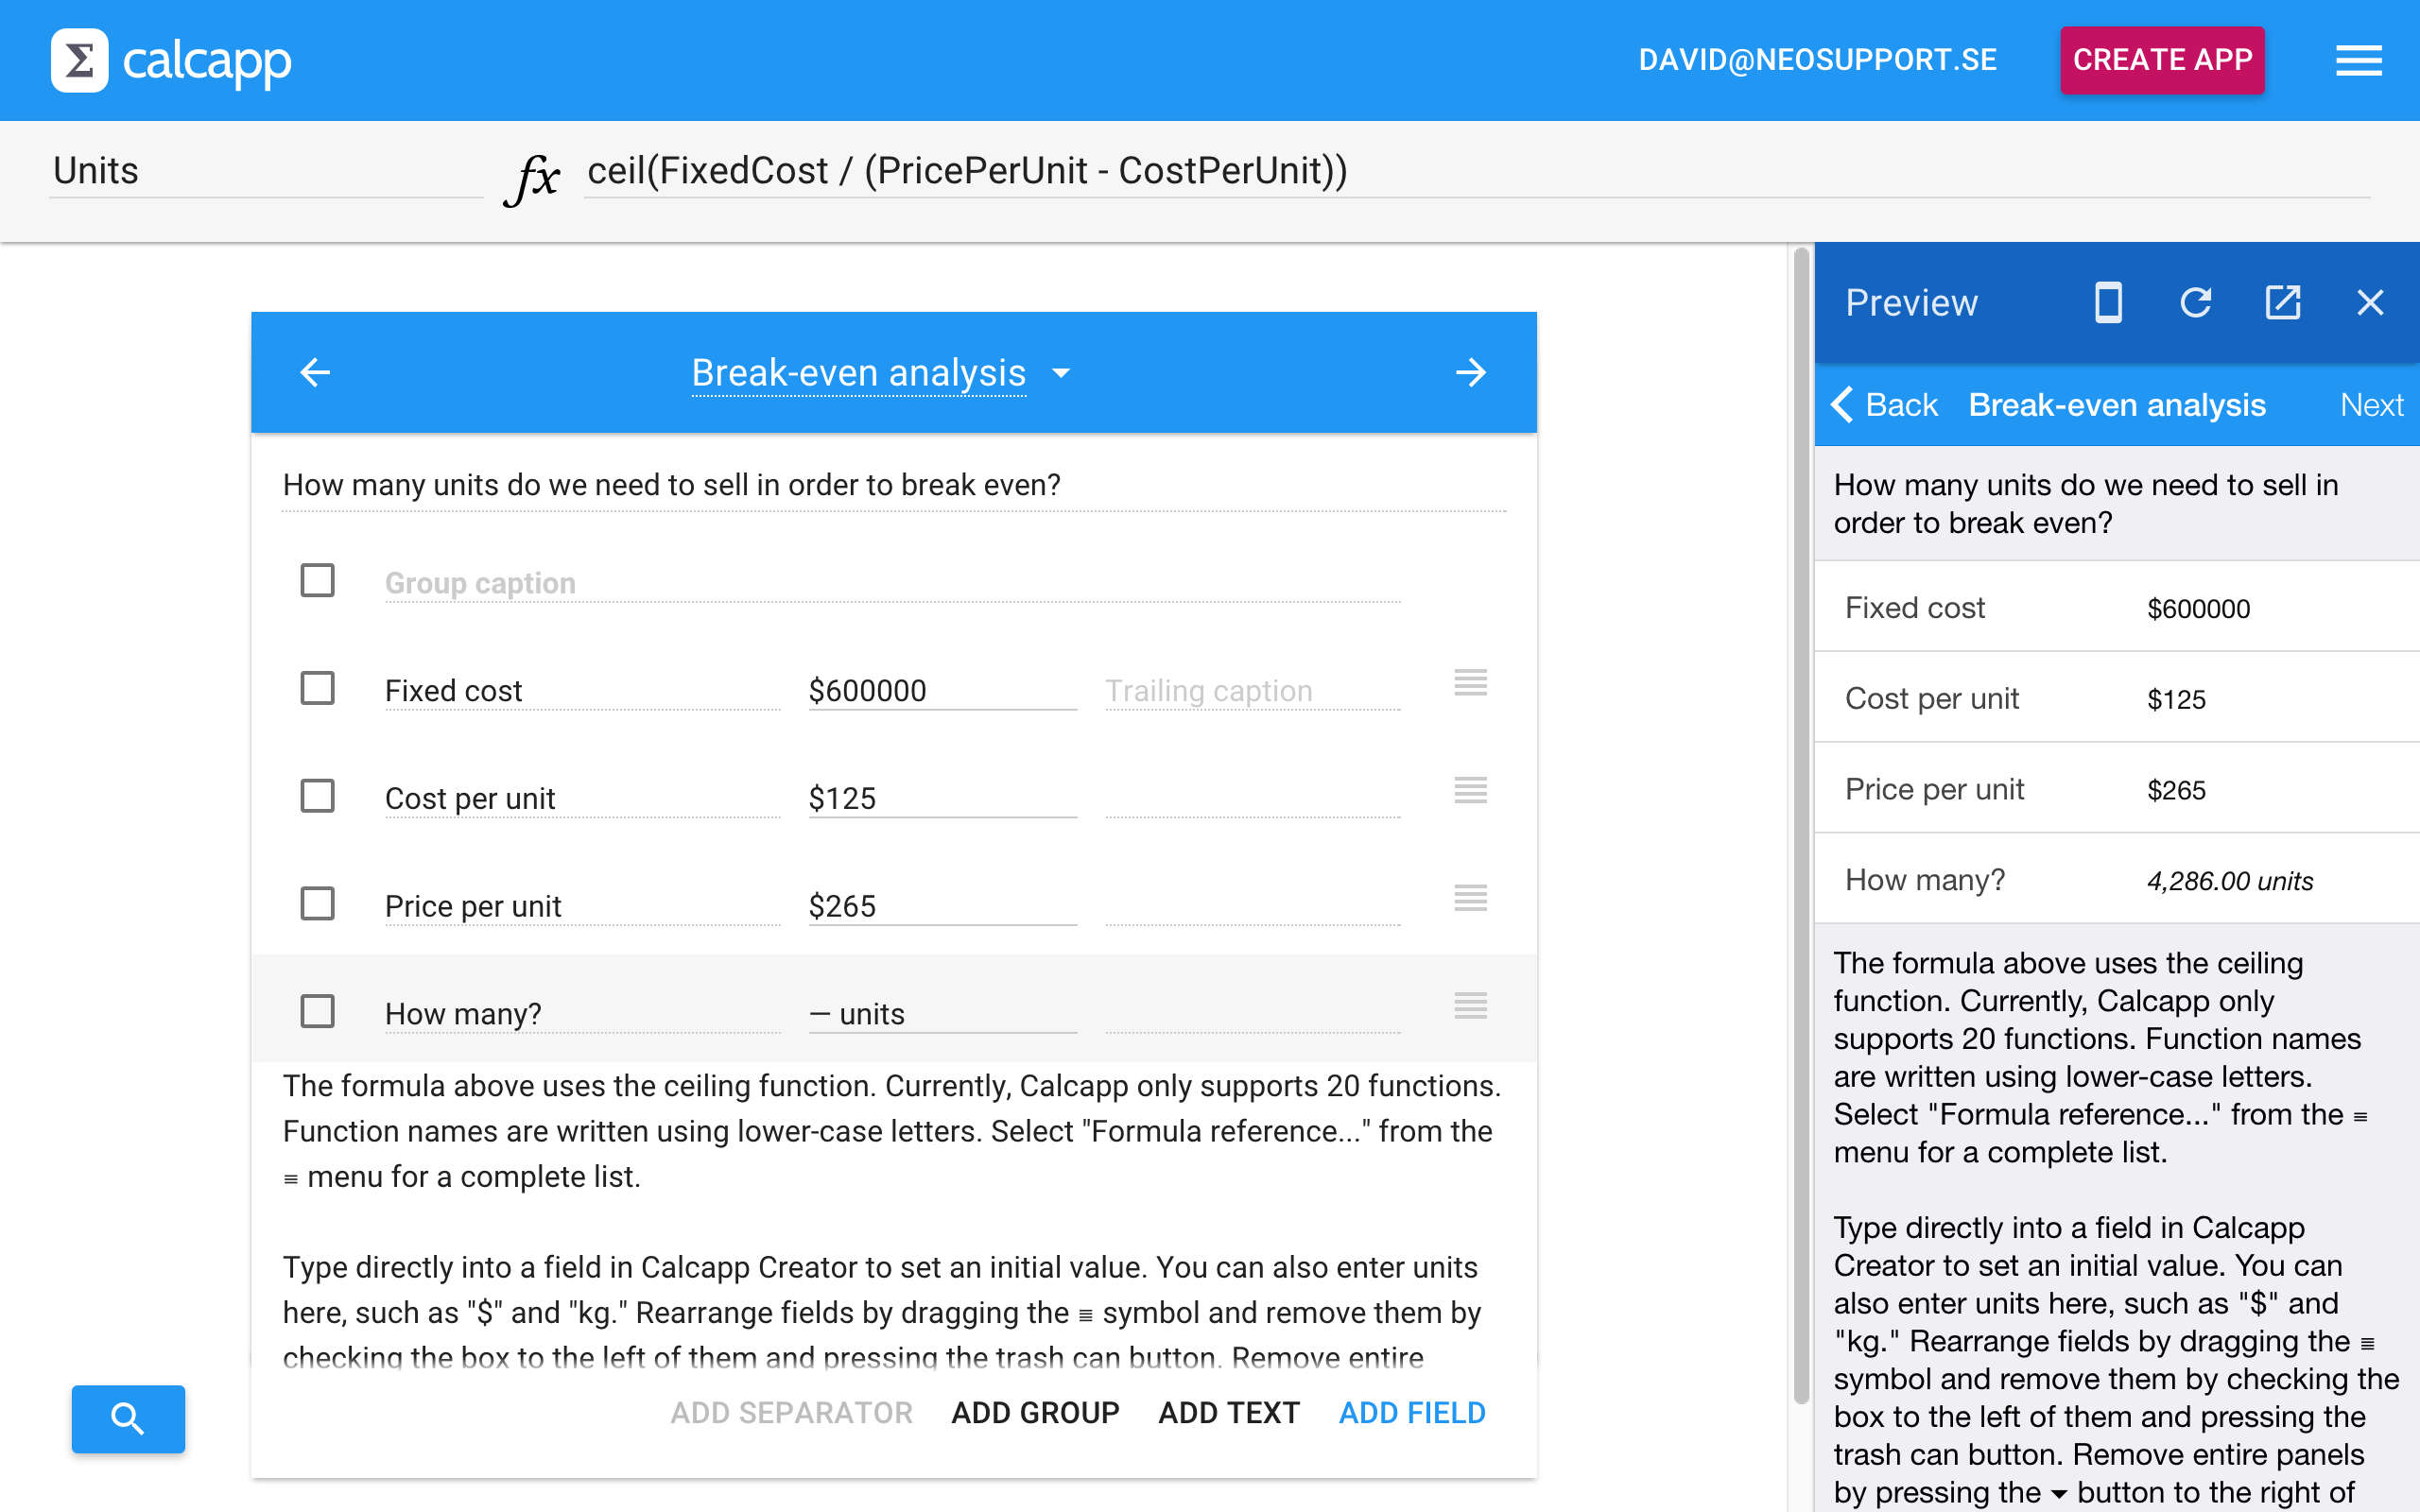Edit the Cost per unit label
This screenshot has width=2420, height=1512.
click(x=582, y=799)
